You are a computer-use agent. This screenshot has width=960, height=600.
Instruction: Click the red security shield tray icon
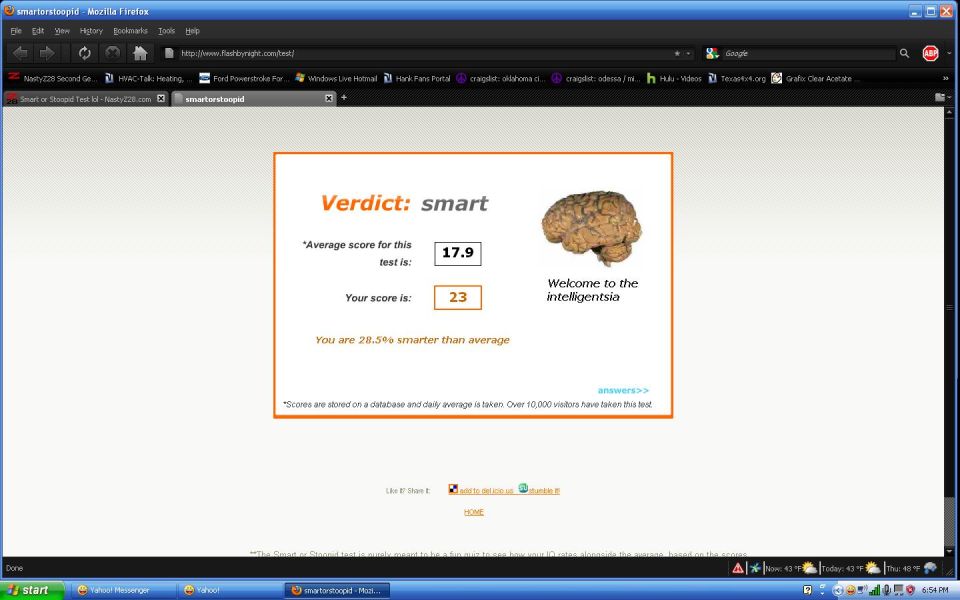pyautogui.click(x=910, y=590)
